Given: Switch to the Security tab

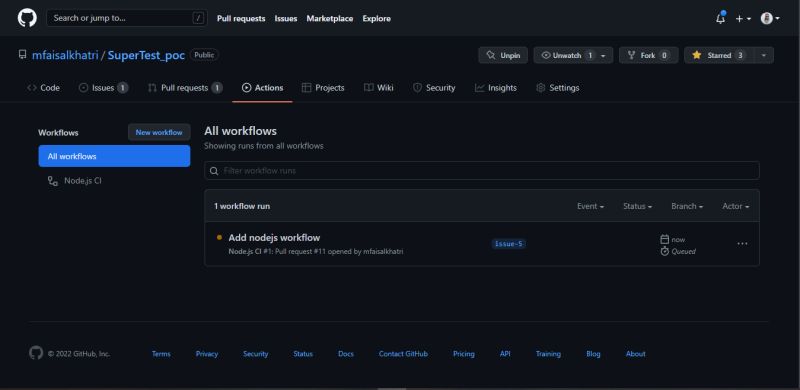Looking at the screenshot, I should pyautogui.click(x=434, y=88).
